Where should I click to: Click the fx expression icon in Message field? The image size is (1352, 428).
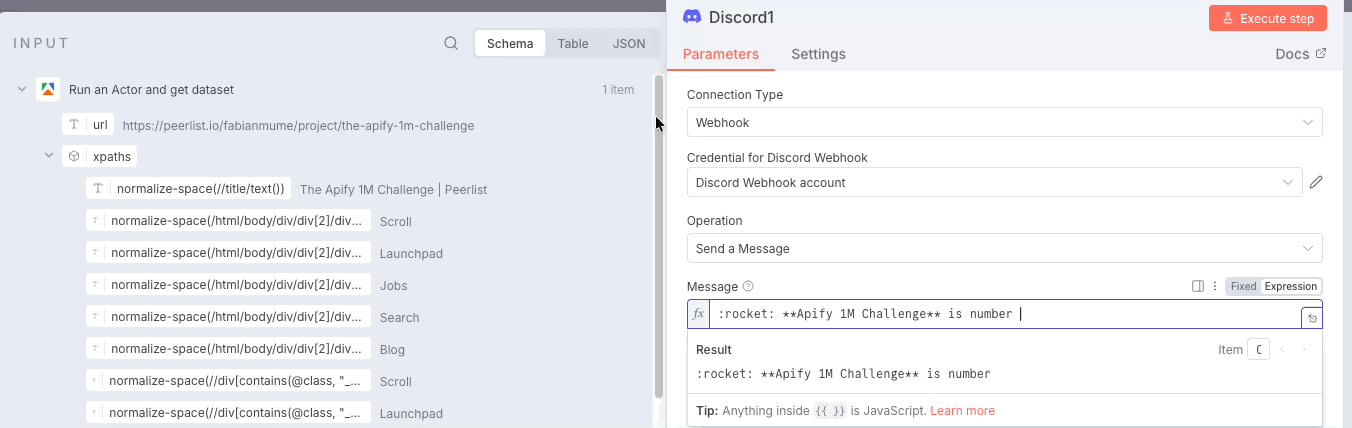699,314
